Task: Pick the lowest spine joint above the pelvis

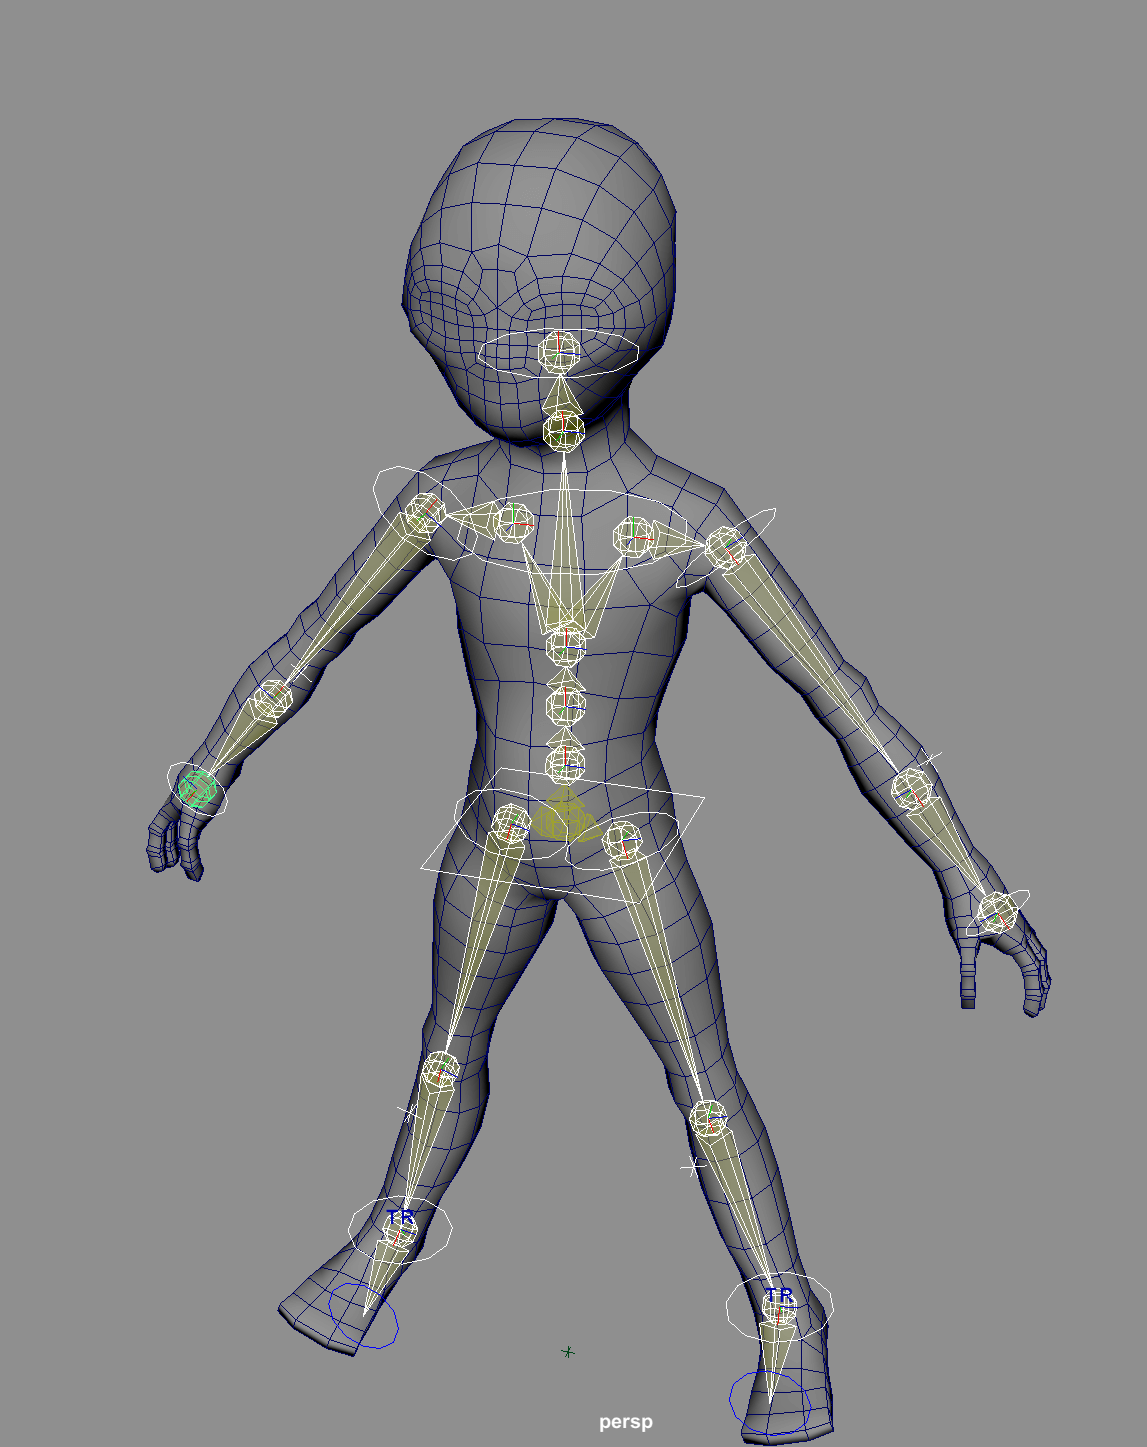Action: (x=566, y=765)
